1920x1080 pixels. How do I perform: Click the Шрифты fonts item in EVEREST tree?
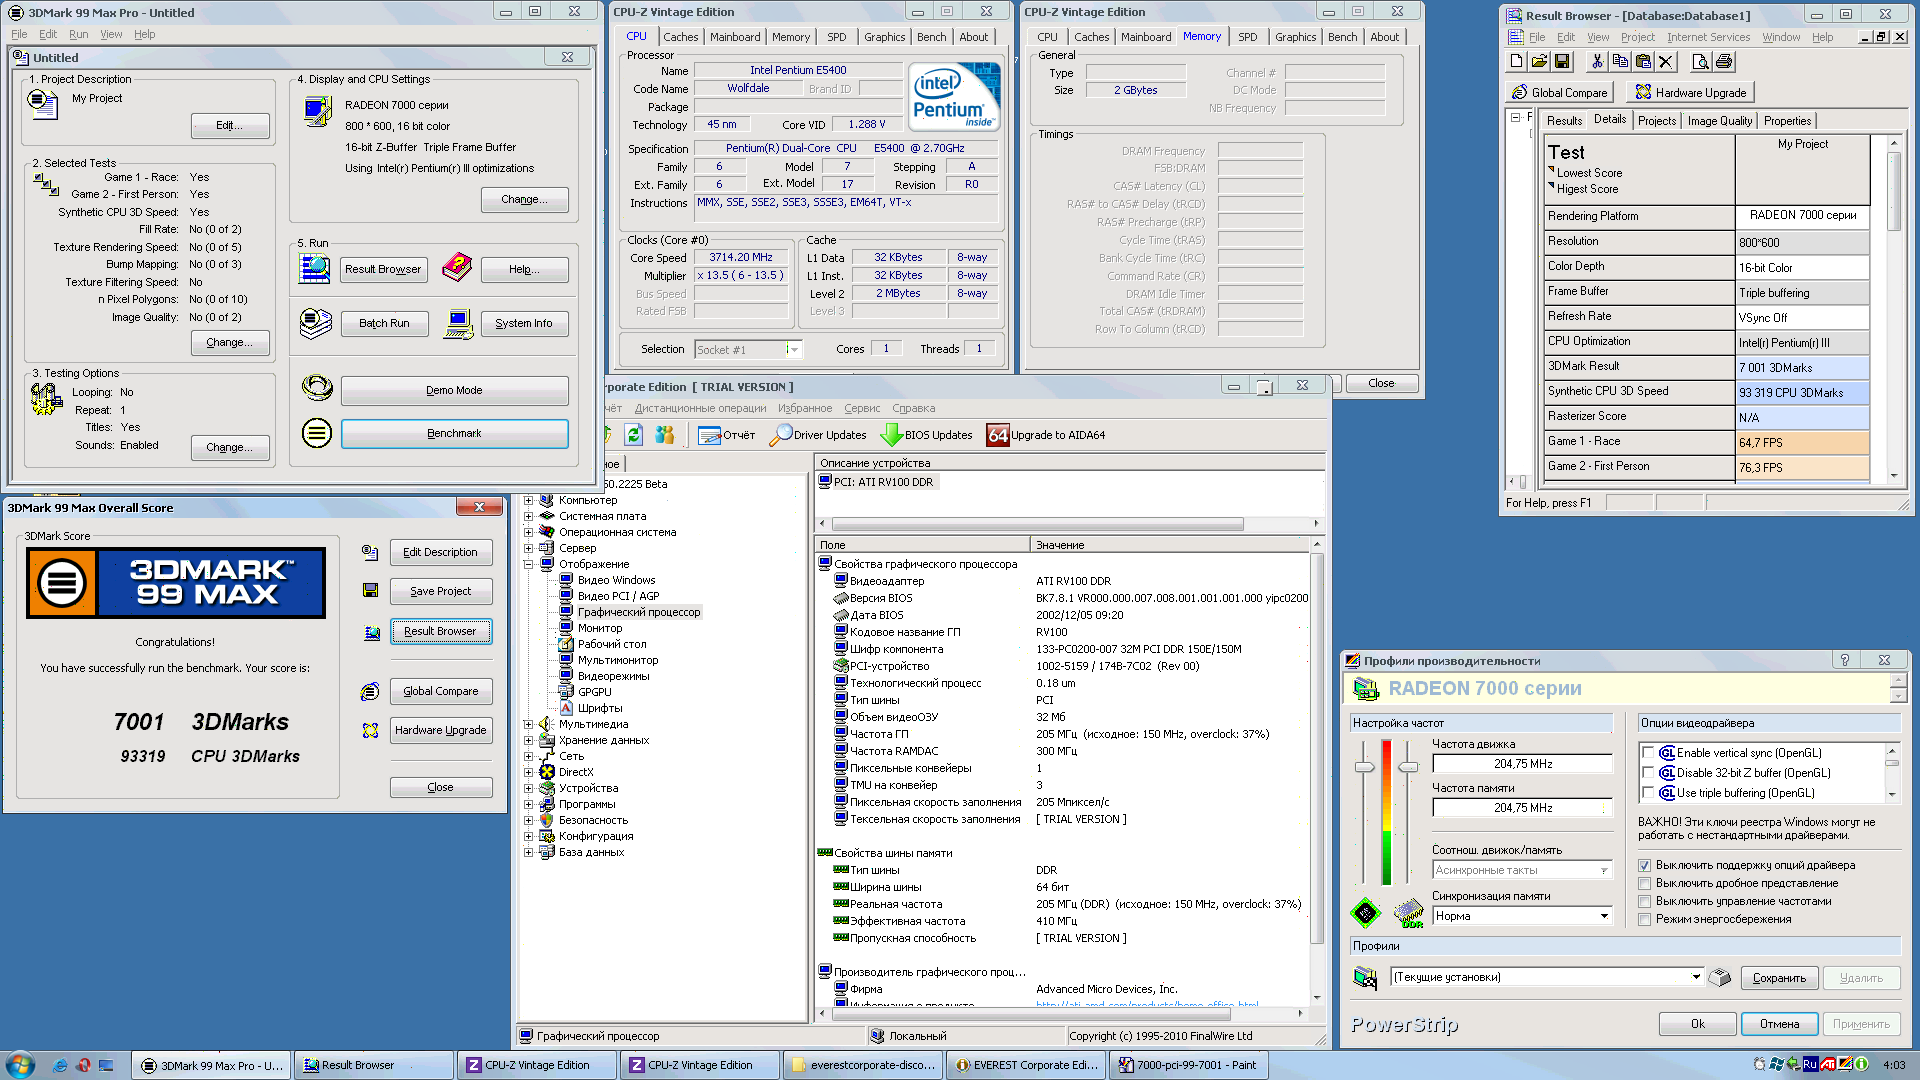599,708
